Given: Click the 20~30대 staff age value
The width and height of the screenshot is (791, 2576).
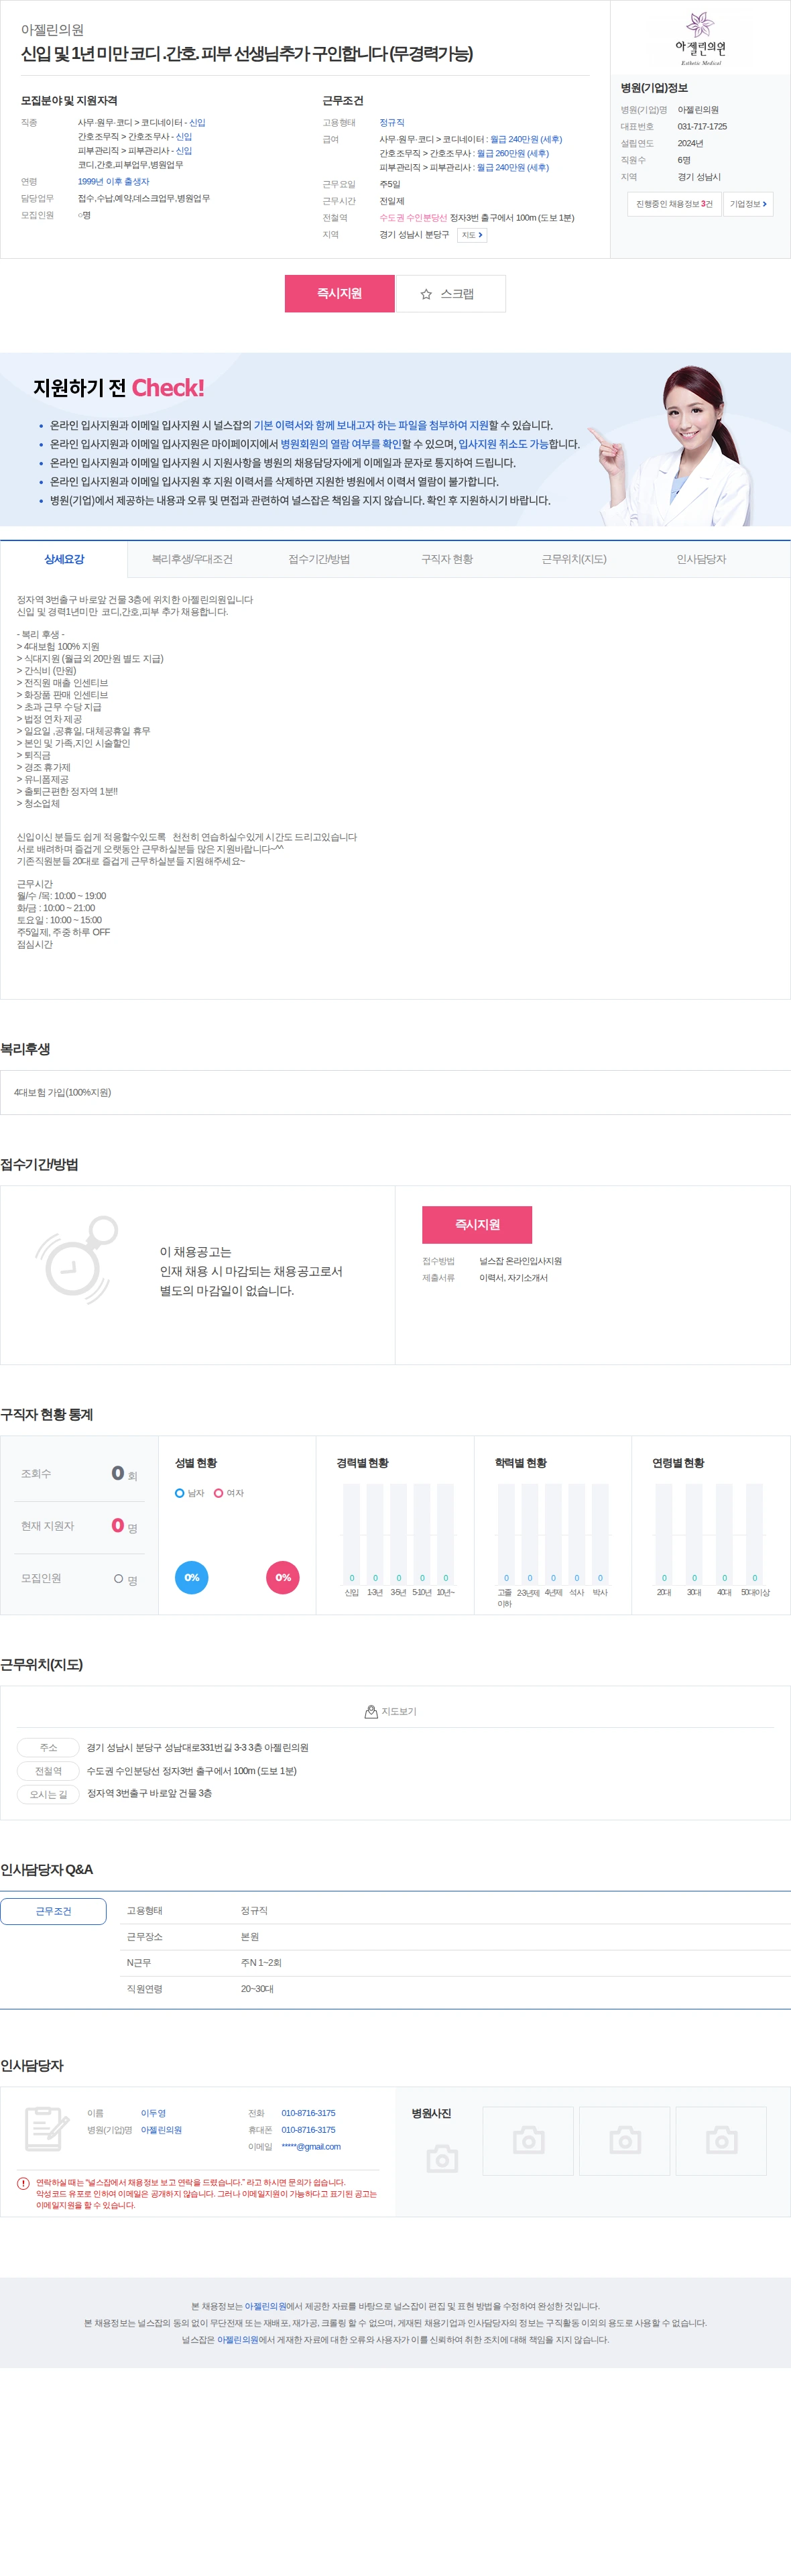Looking at the screenshot, I should (x=257, y=1988).
